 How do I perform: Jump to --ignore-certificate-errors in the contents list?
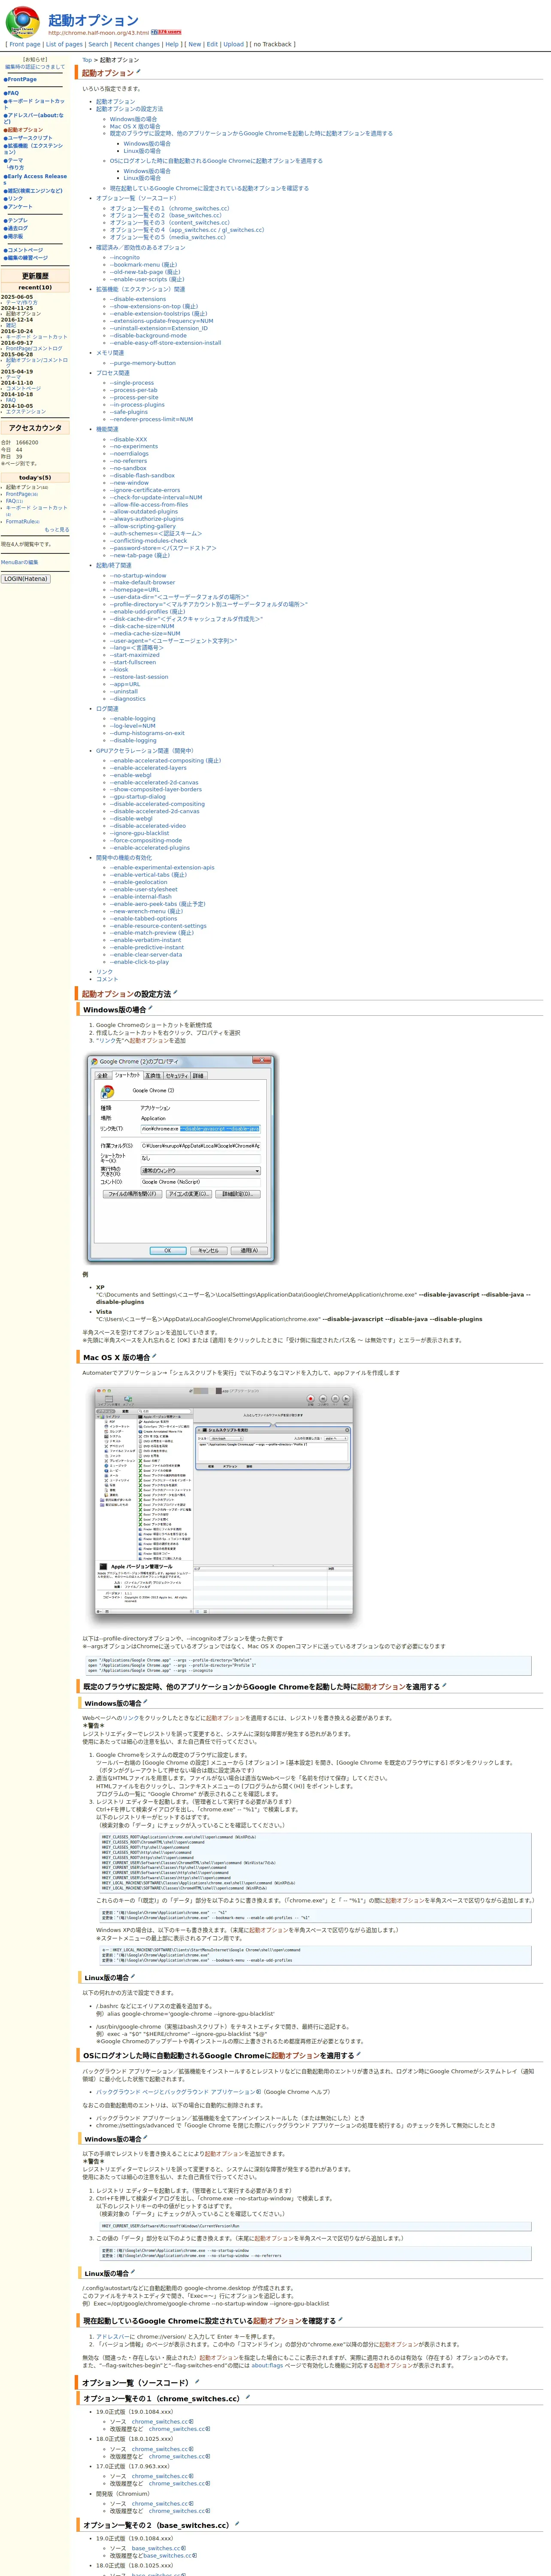(145, 490)
